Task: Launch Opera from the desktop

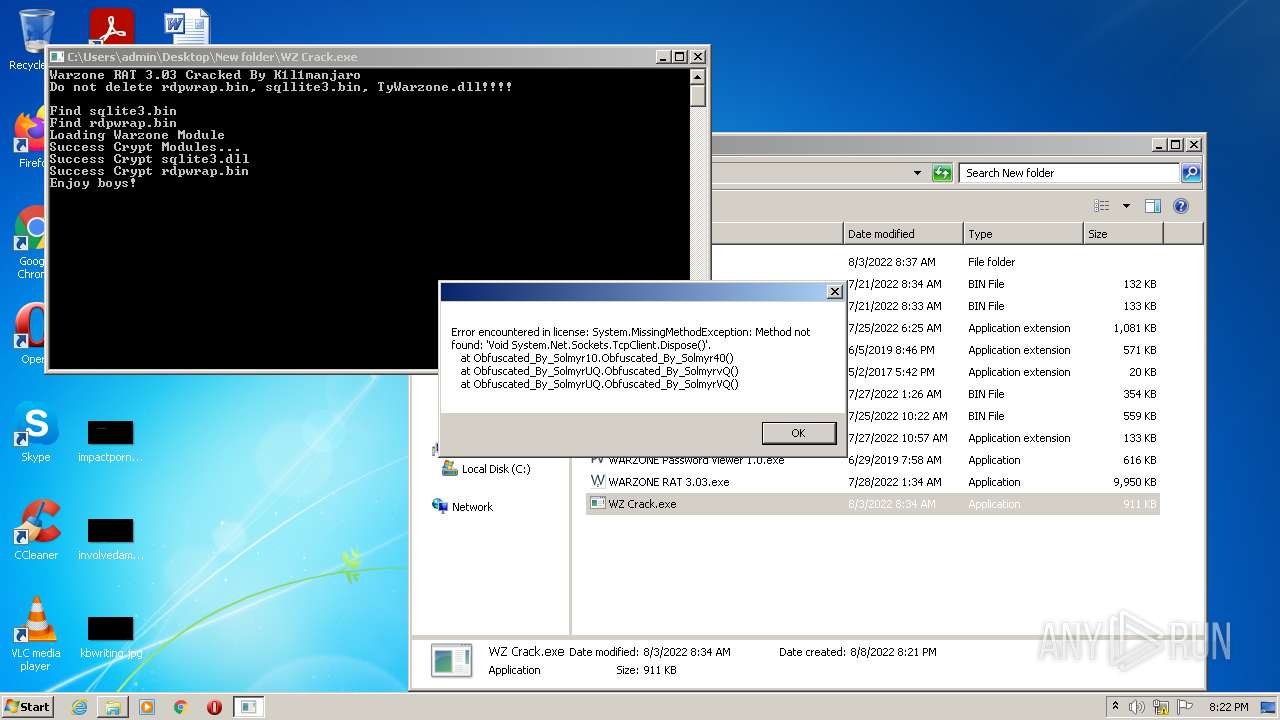Action: (32, 335)
